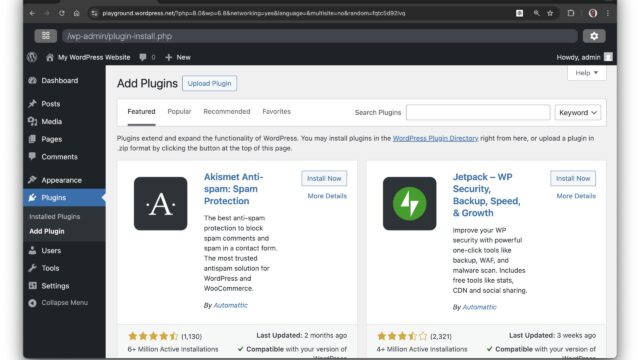
Task: Click the Playground URL path field
Action: (x=320, y=36)
